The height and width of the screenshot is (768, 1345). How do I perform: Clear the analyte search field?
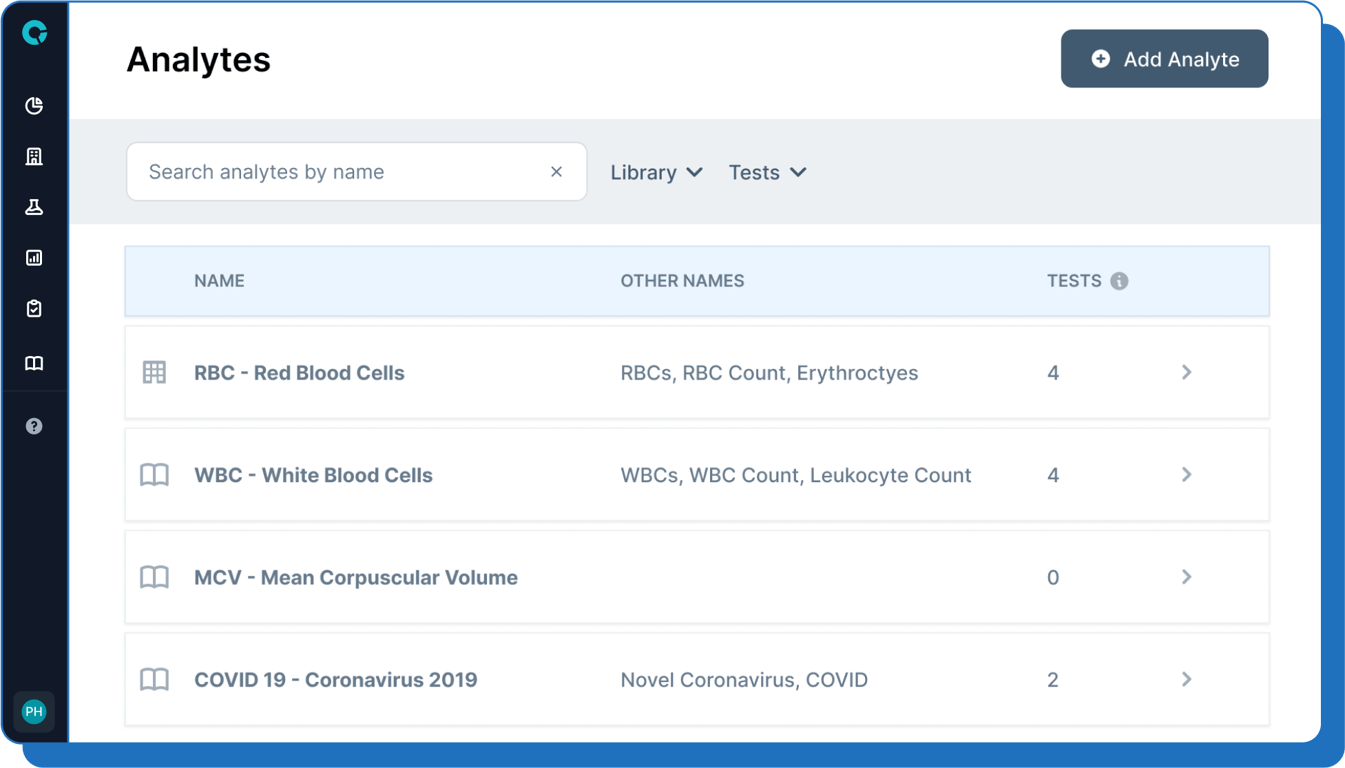[x=556, y=172]
